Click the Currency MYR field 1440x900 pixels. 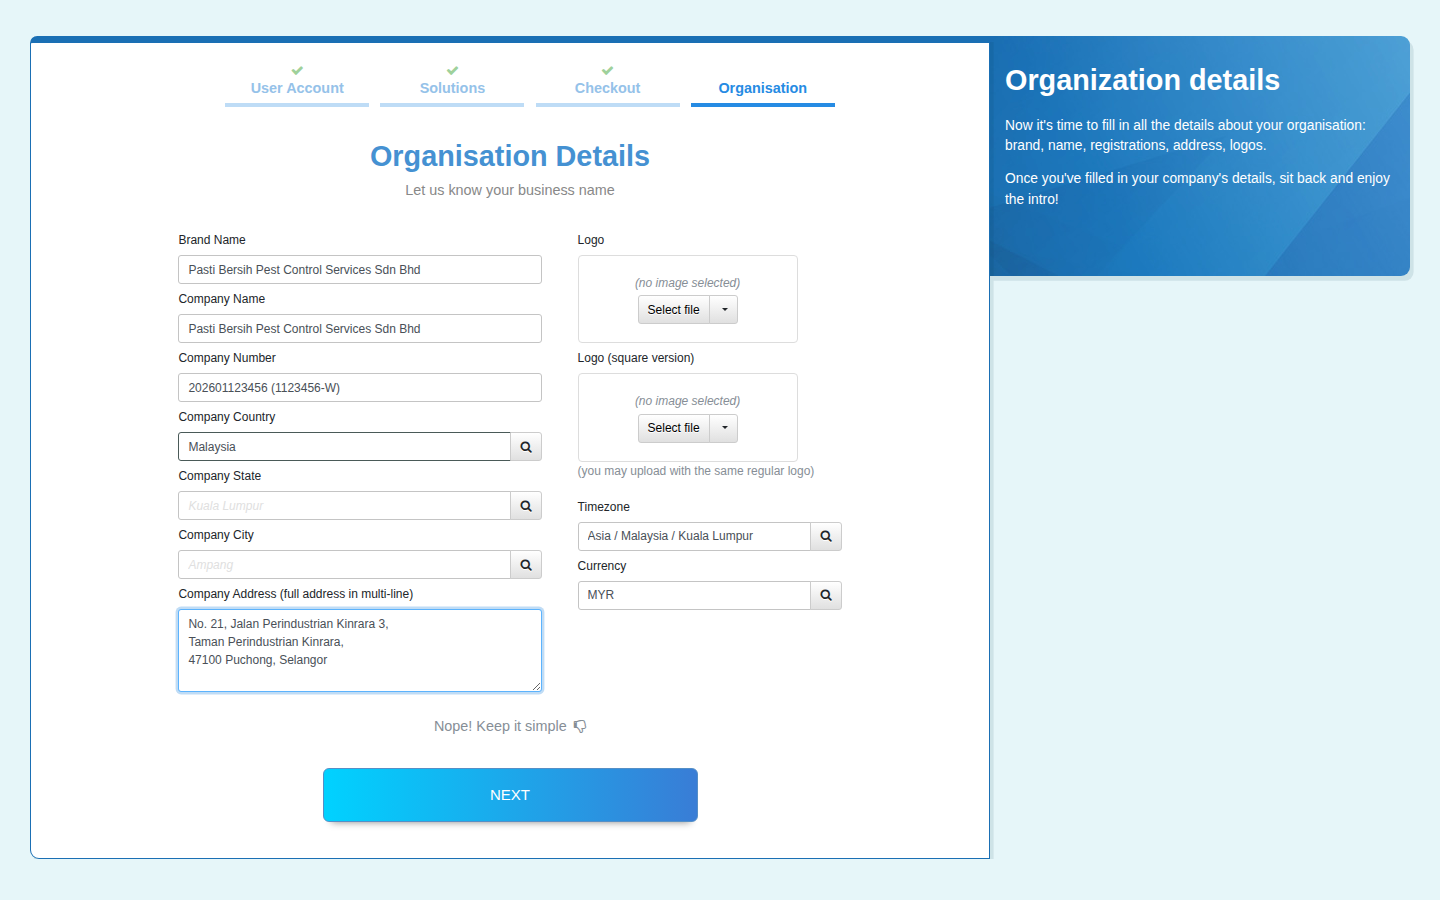pyautogui.click(x=694, y=595)
